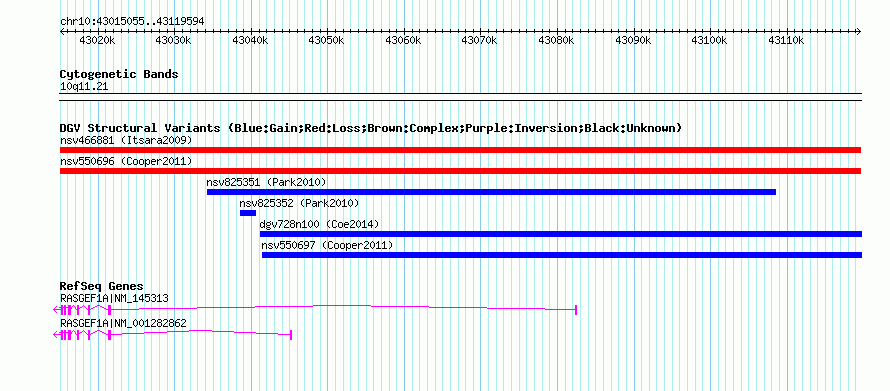The width and height of the screenshot is (890, 391).
Task: Click the 10q11.21 cytogenetic band label
Action: tap(84, 87)
